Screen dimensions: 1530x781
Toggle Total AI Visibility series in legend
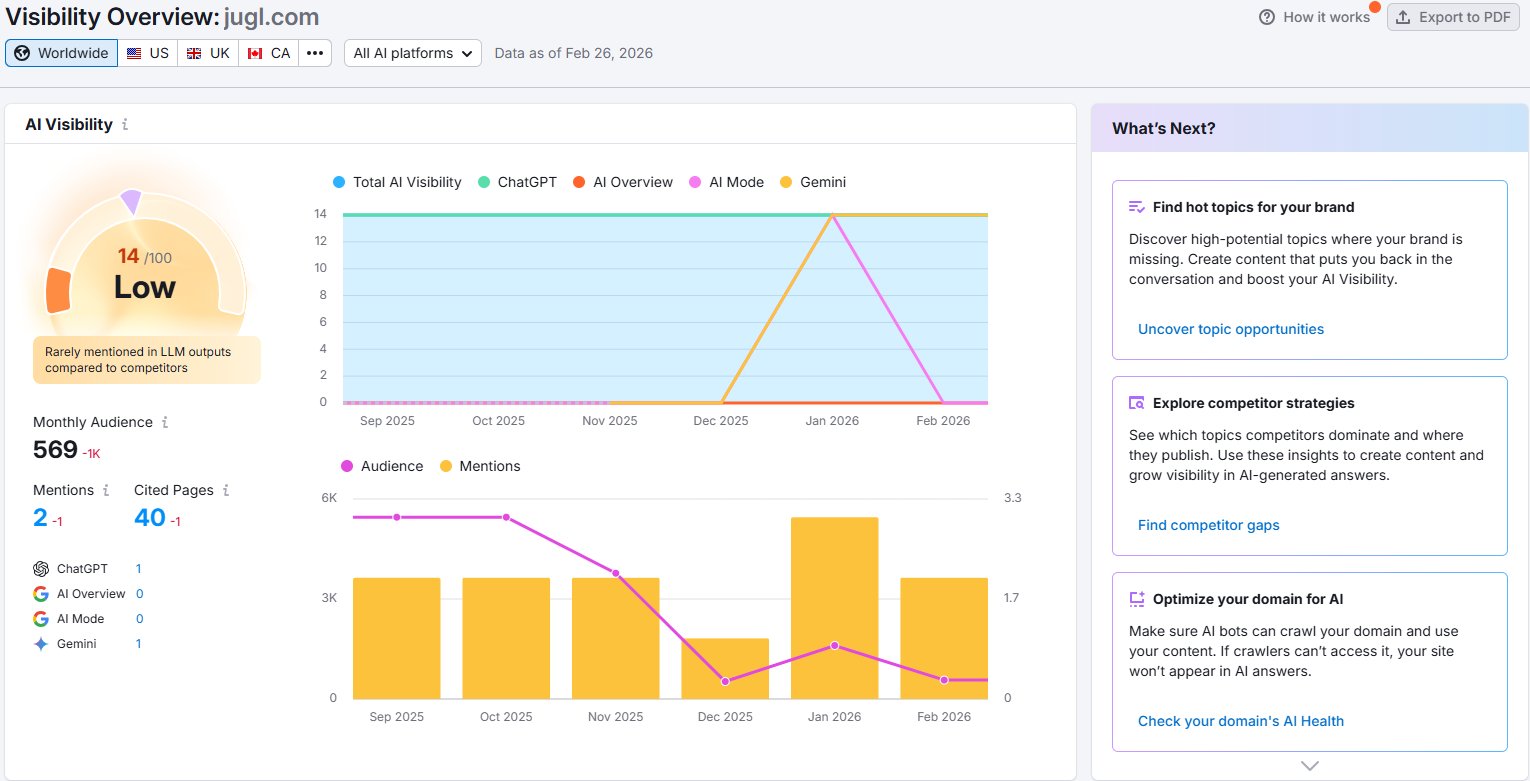(x=397, y=182)
